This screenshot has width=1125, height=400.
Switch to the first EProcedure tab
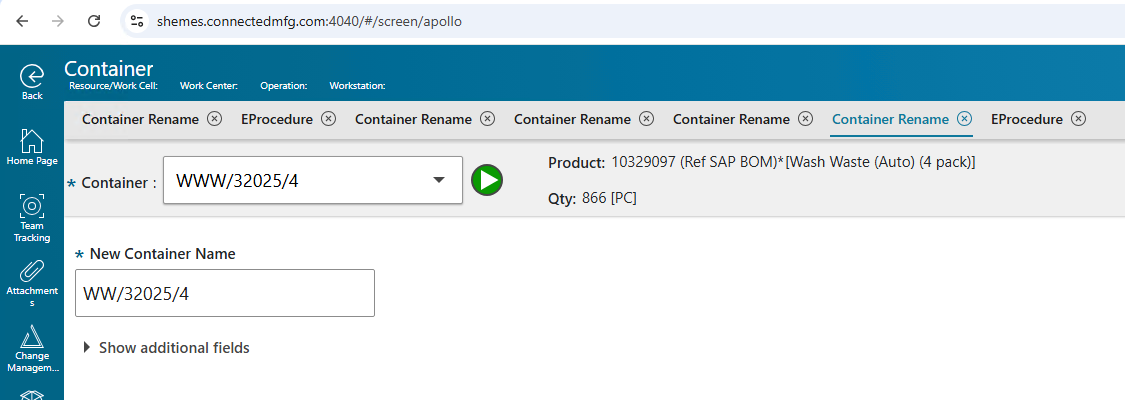276,119
